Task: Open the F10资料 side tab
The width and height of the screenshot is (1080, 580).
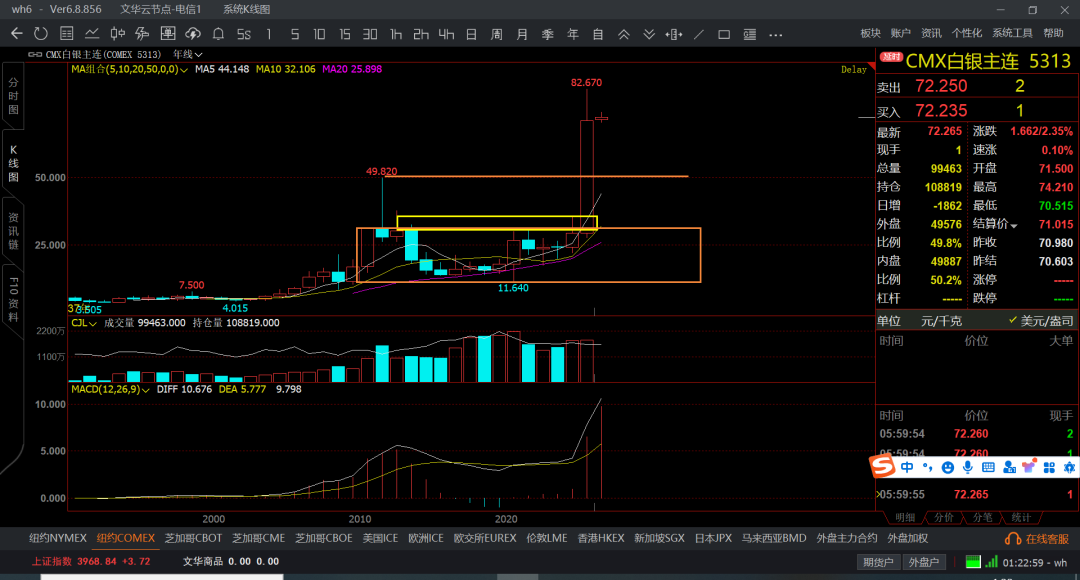Action: point(13,300)
